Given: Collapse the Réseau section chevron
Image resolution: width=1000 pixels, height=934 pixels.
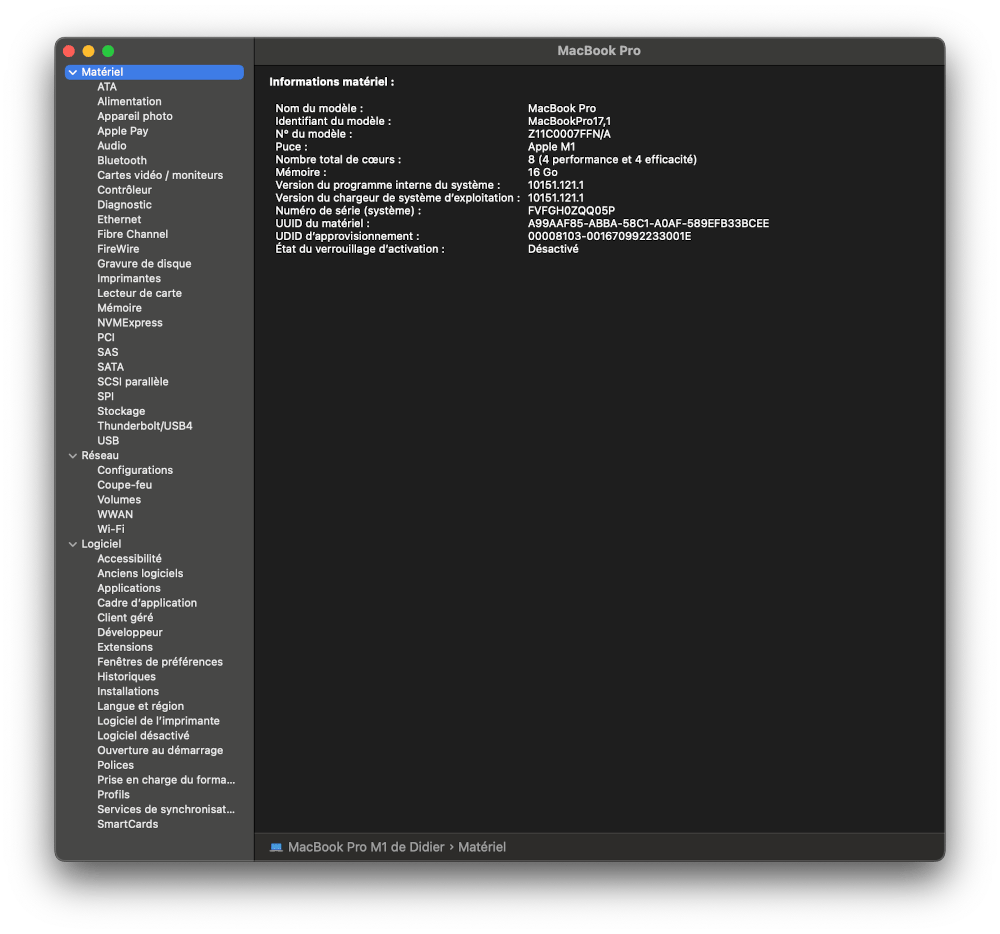Looking at the screenshot, I should pos(73,456).
